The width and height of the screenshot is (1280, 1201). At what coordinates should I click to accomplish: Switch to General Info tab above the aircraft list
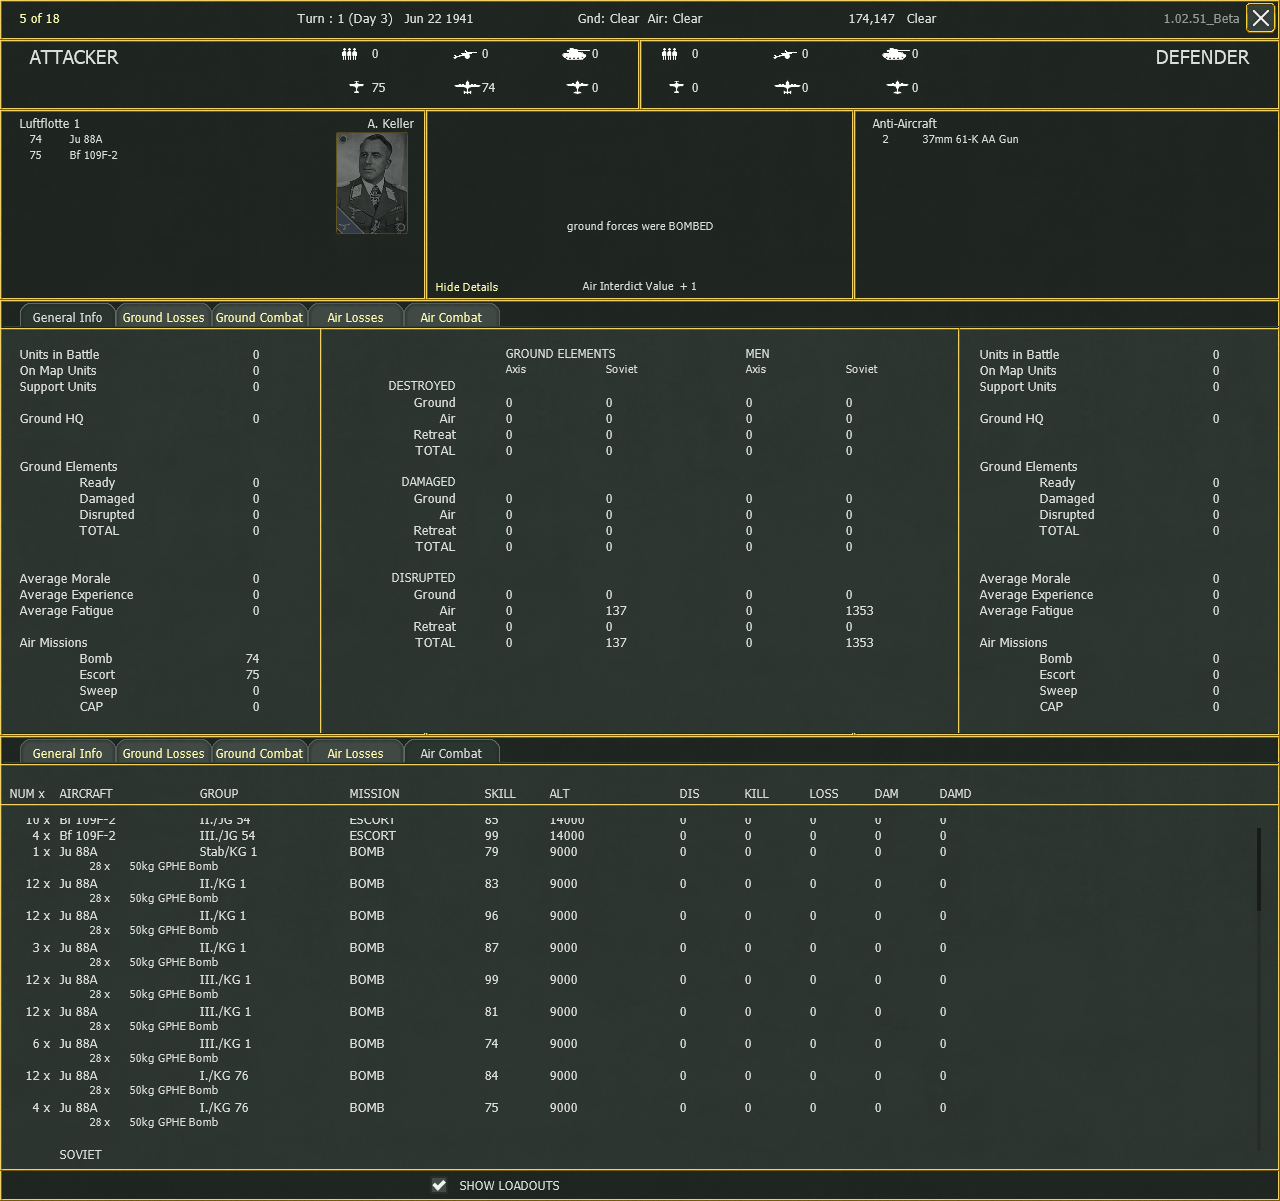[67, 753]
